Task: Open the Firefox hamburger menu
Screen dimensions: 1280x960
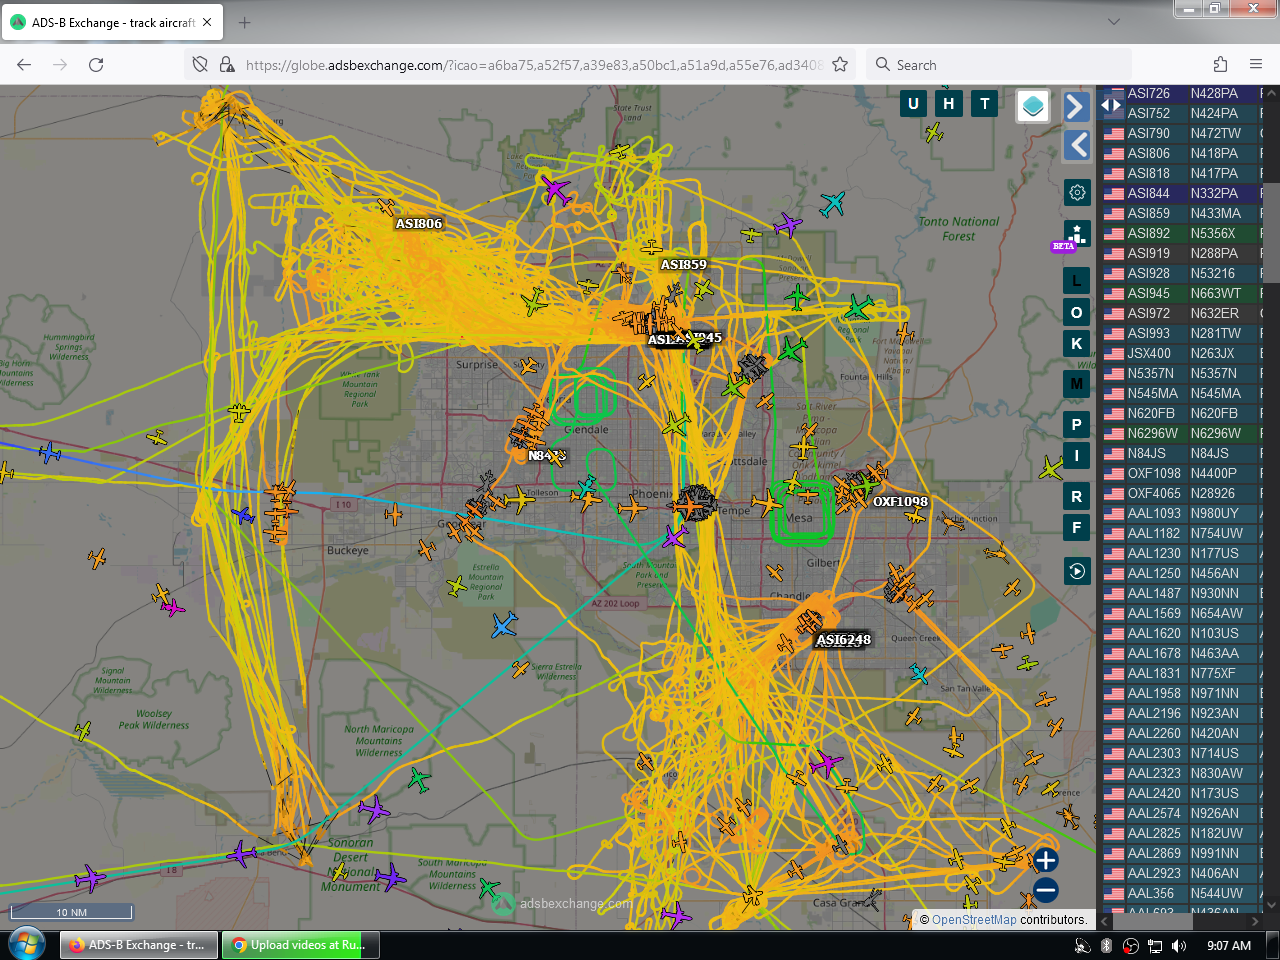Action: [1256, 64]
